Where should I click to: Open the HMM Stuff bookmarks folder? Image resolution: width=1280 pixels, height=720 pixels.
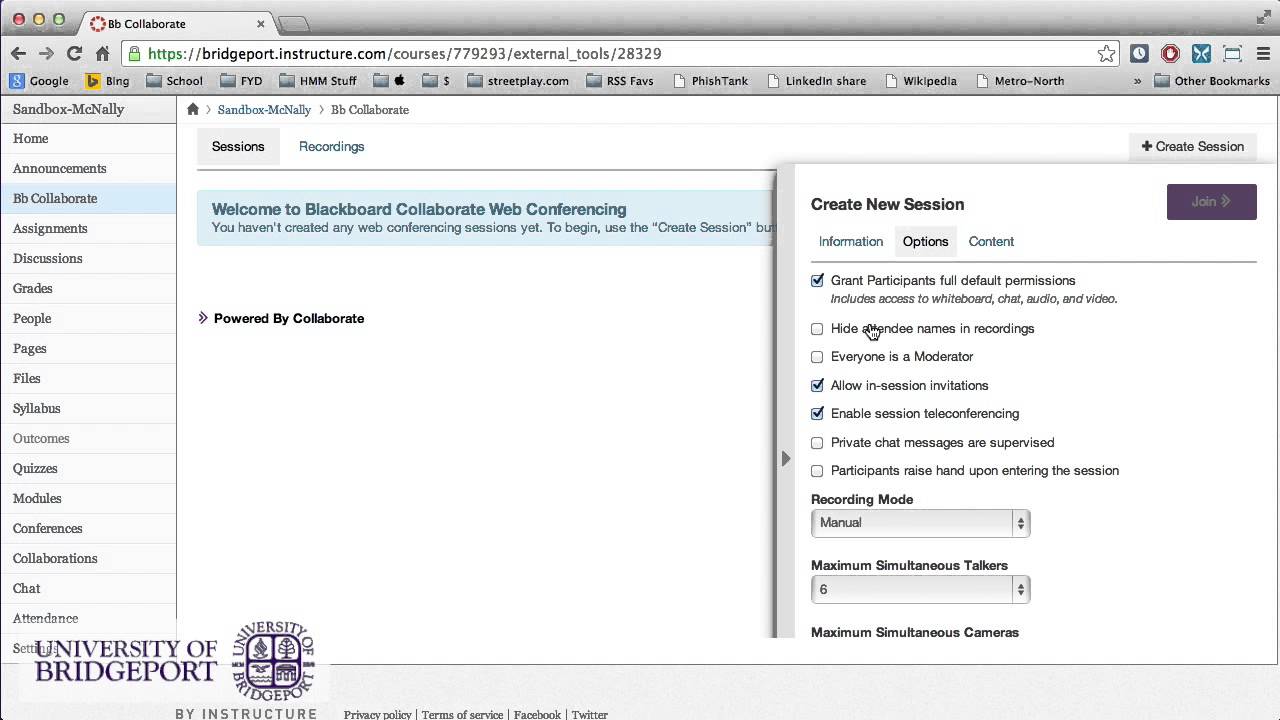(x=318, y=81)
